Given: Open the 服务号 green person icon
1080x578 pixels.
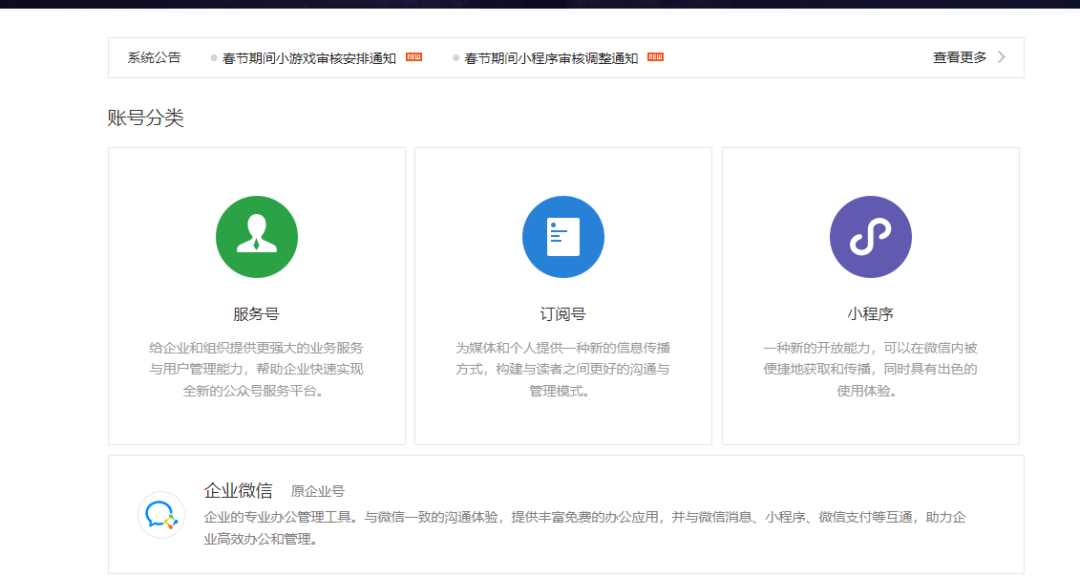Looking at the screenshot, I should coord(256,237).
